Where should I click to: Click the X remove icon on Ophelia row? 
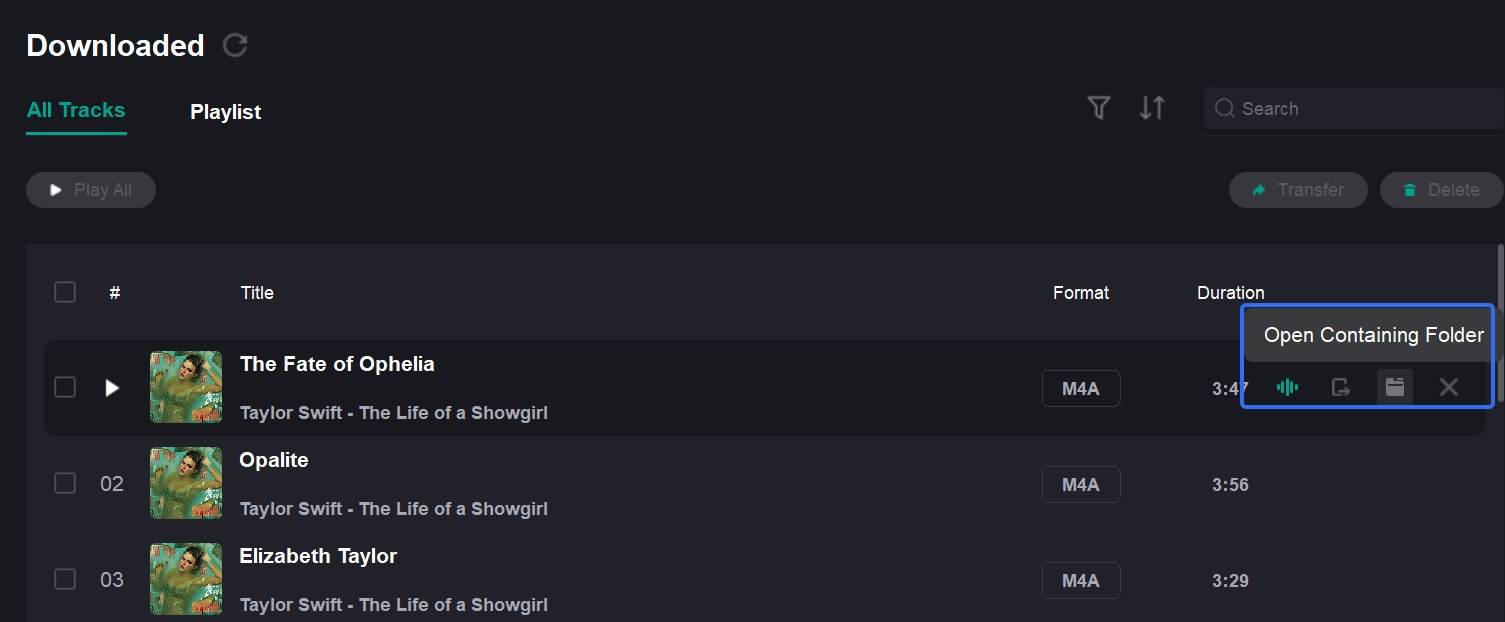click(x=1448, y=386)
